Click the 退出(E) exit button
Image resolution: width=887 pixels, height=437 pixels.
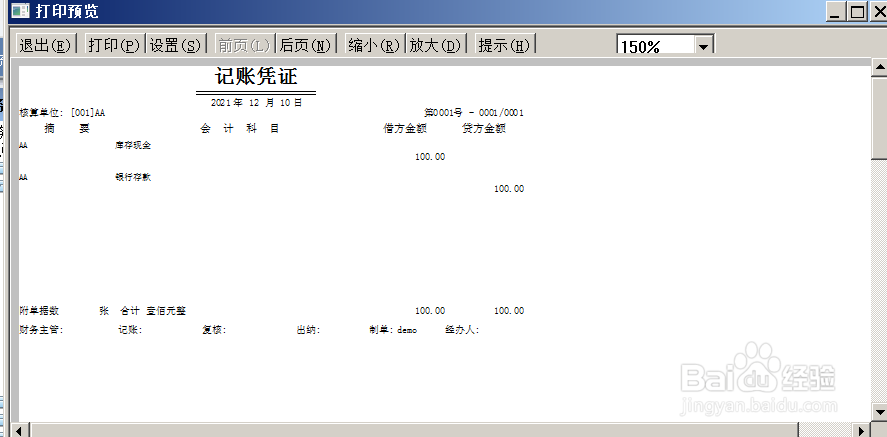46,45
